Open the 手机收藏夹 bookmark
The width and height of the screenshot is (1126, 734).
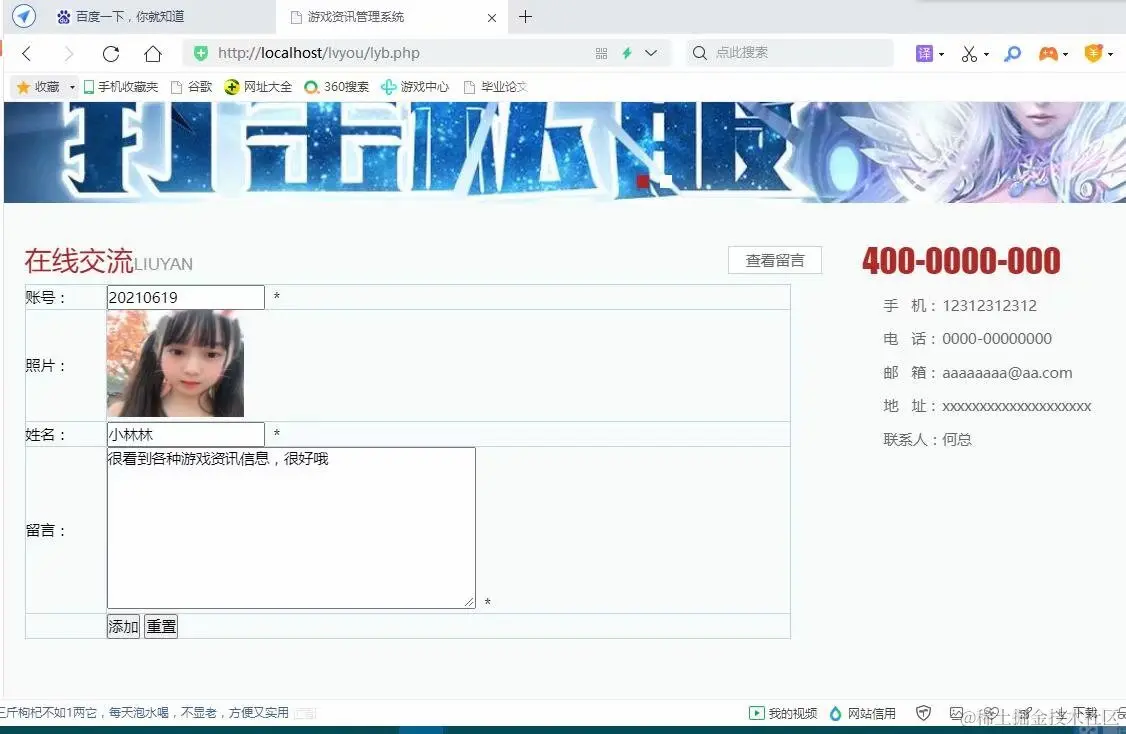[x=121, y=87]
